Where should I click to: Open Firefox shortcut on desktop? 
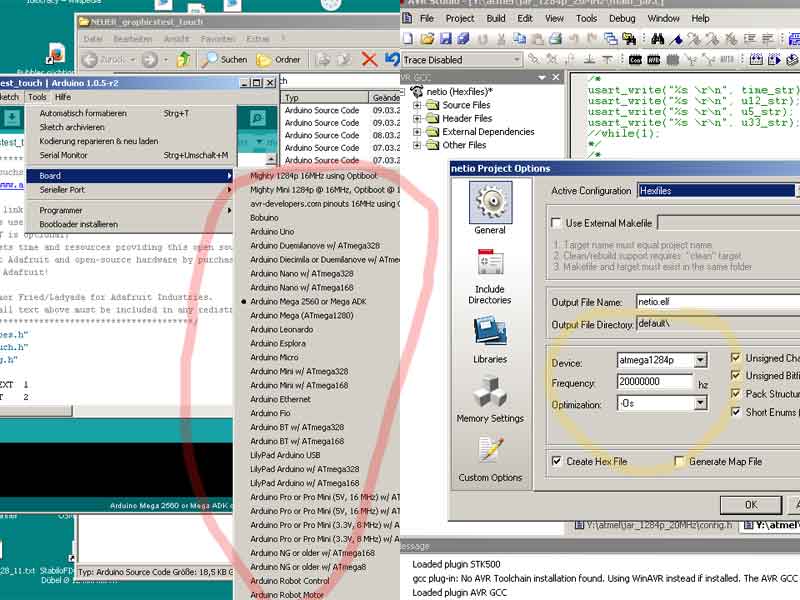56,54
